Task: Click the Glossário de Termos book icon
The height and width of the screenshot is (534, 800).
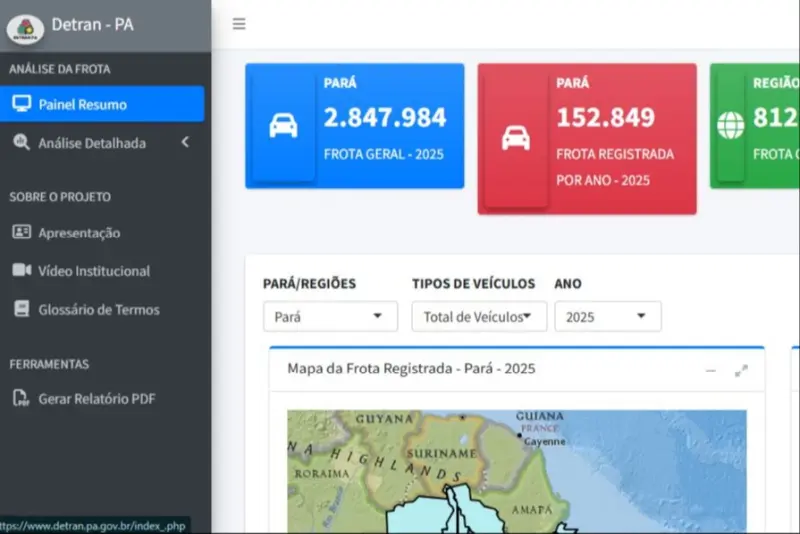Action: pos(21,310)
